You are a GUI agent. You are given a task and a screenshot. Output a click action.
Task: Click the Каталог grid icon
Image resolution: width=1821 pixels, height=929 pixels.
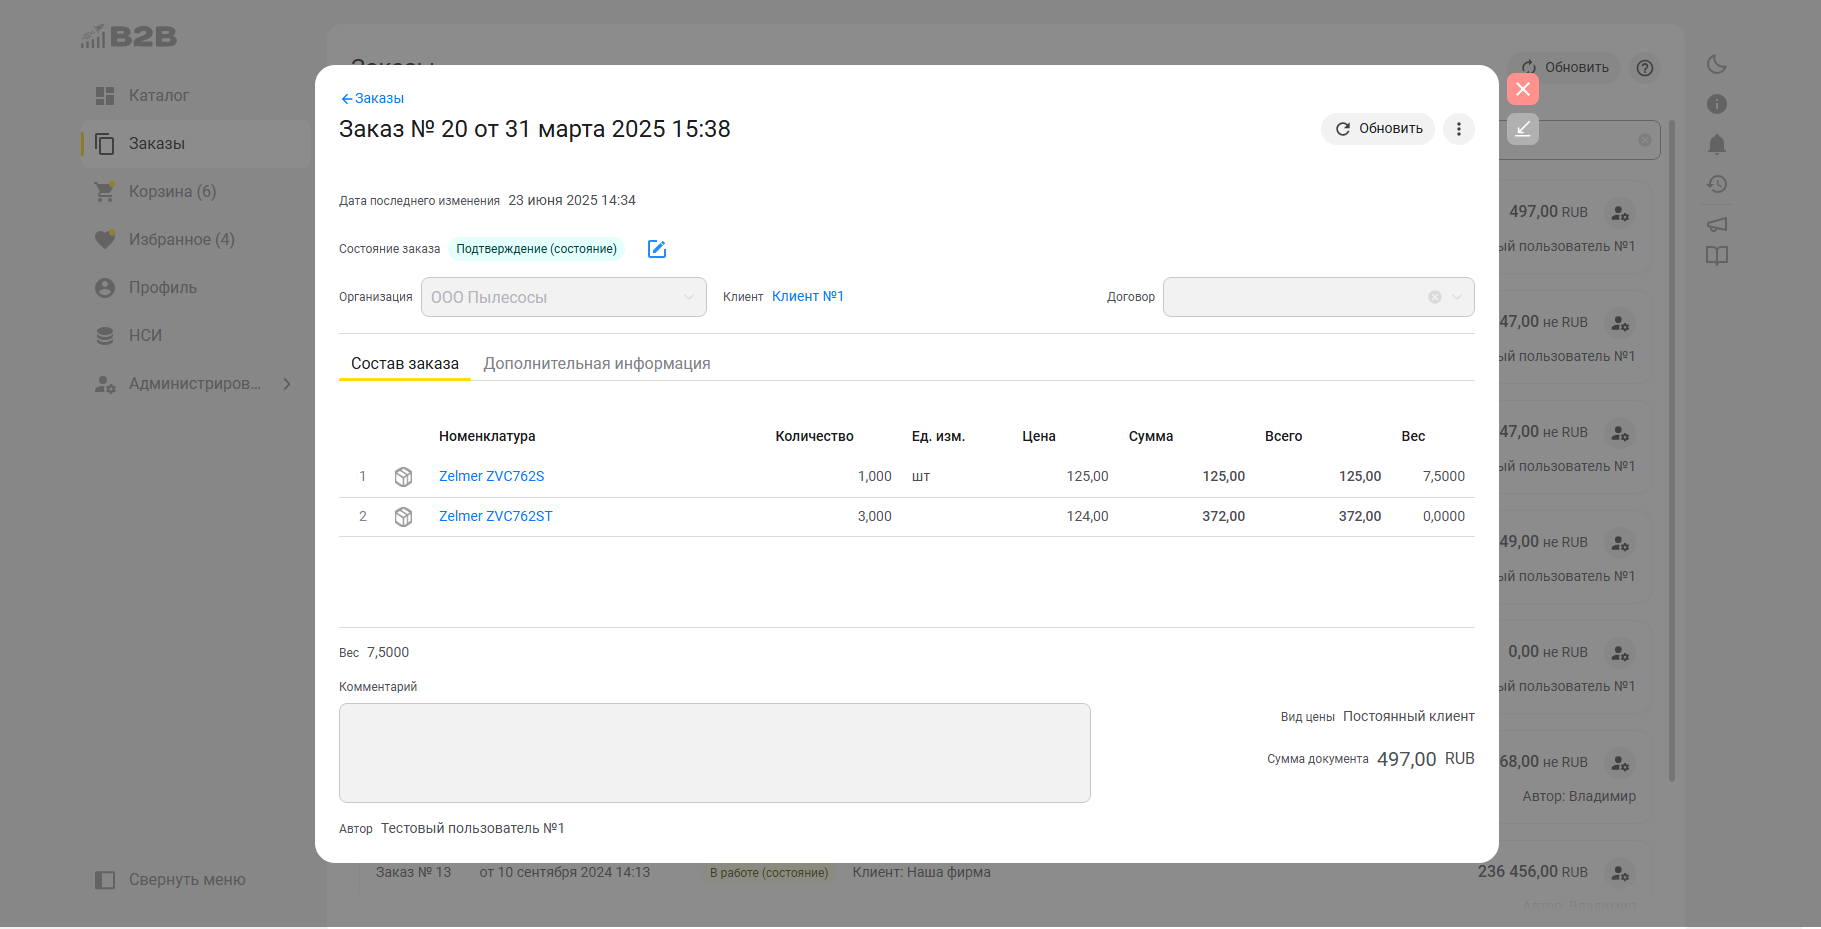105,96
